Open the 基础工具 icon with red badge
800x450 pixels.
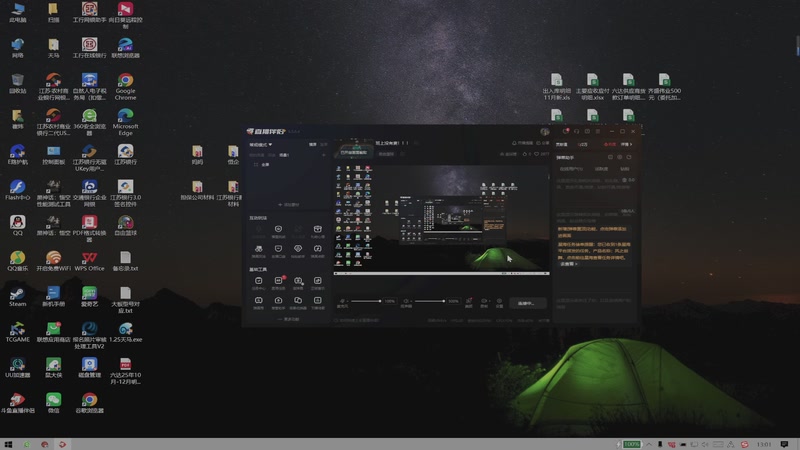point(279,281)
